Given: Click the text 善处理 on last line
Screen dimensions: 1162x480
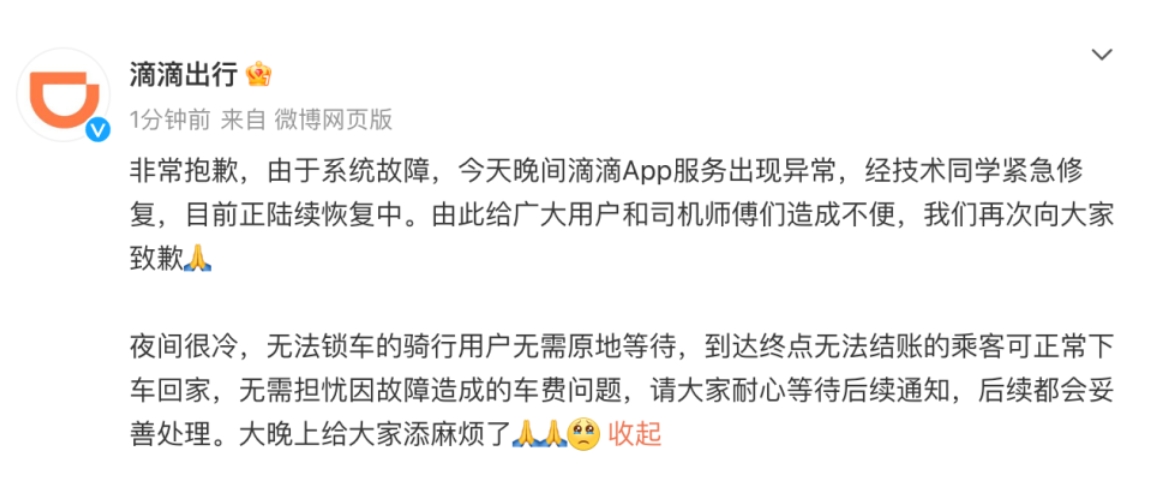Looking at the screenshot, I should click(170, 434).
